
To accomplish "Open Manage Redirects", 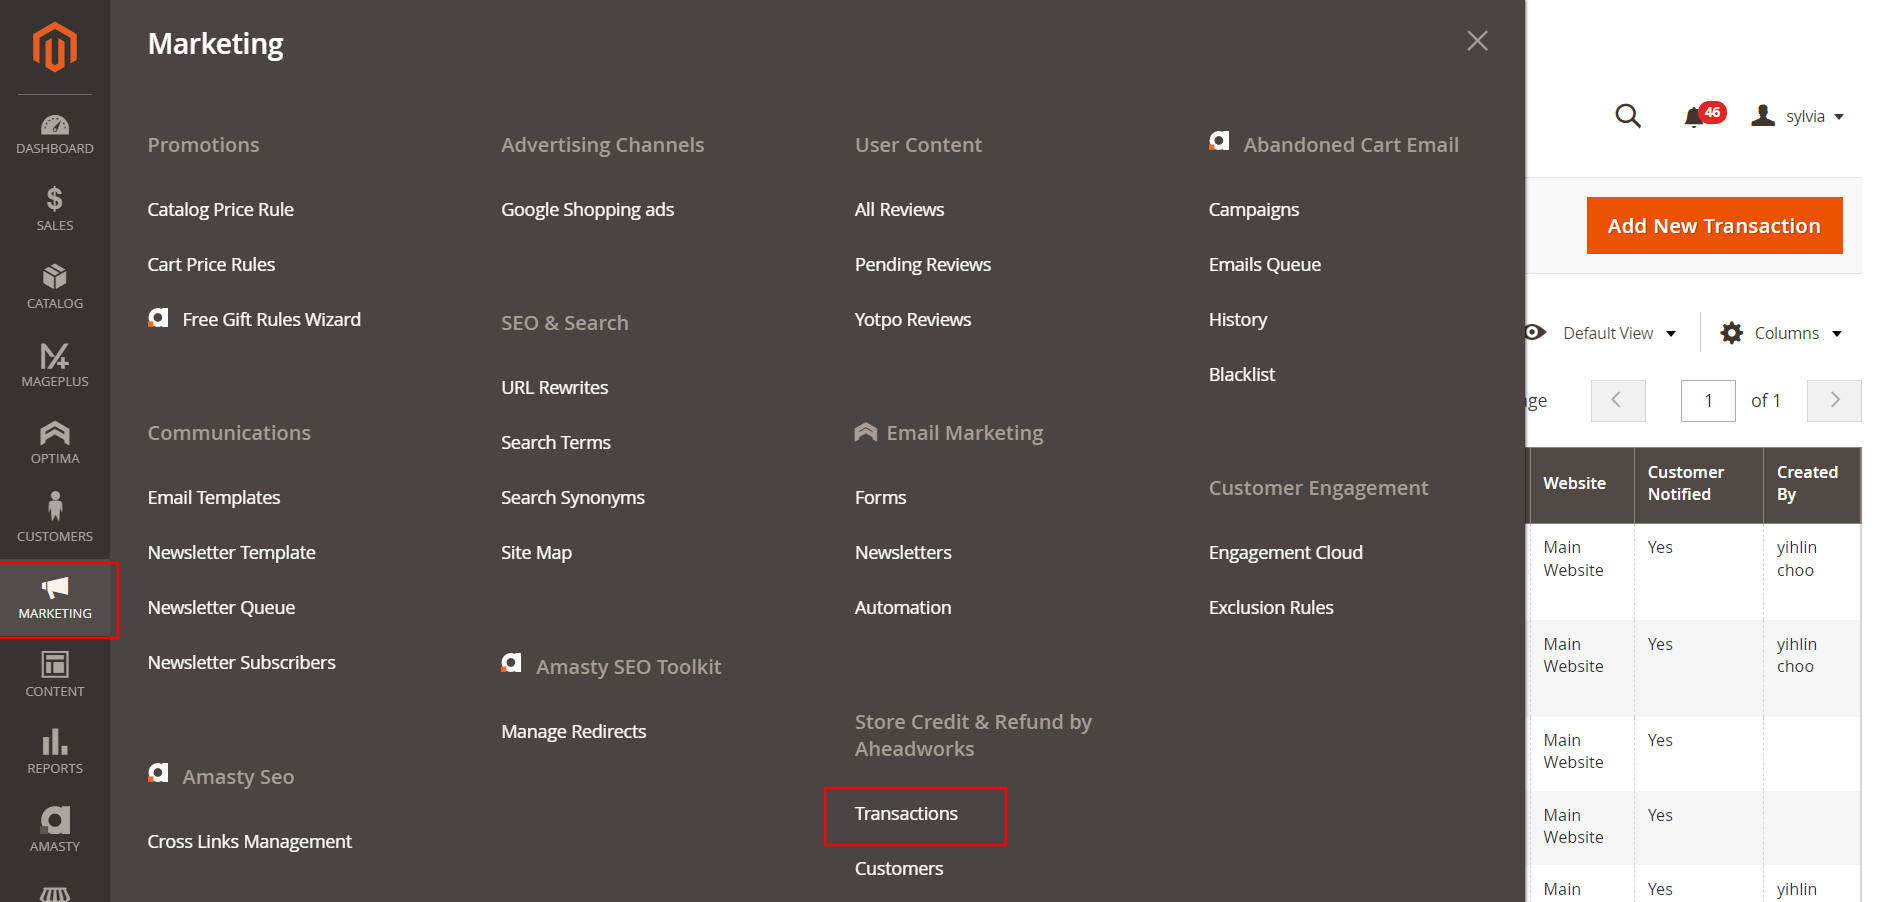I will (574, 732).
